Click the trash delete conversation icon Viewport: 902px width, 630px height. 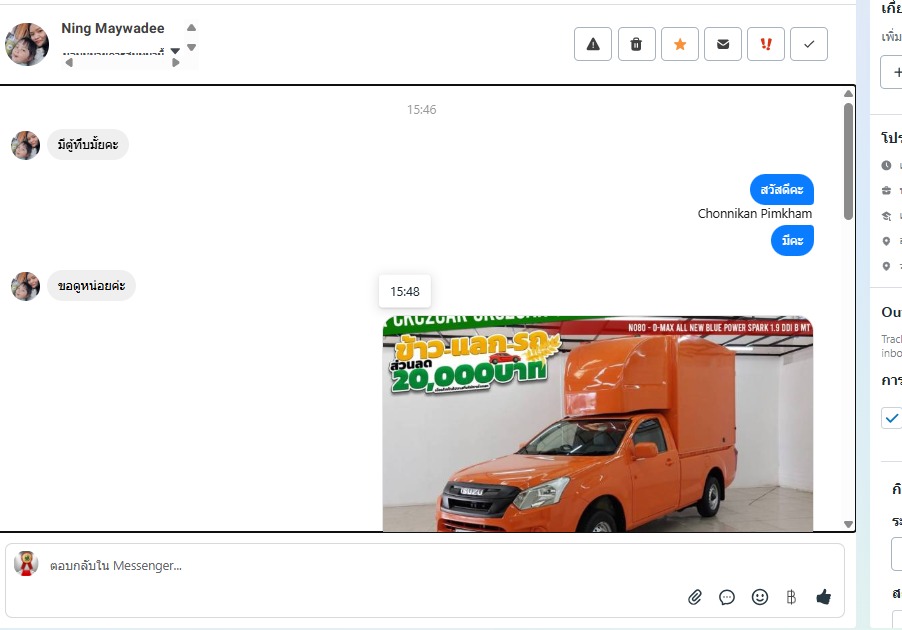pyautogui.click(x=636, y=44)
